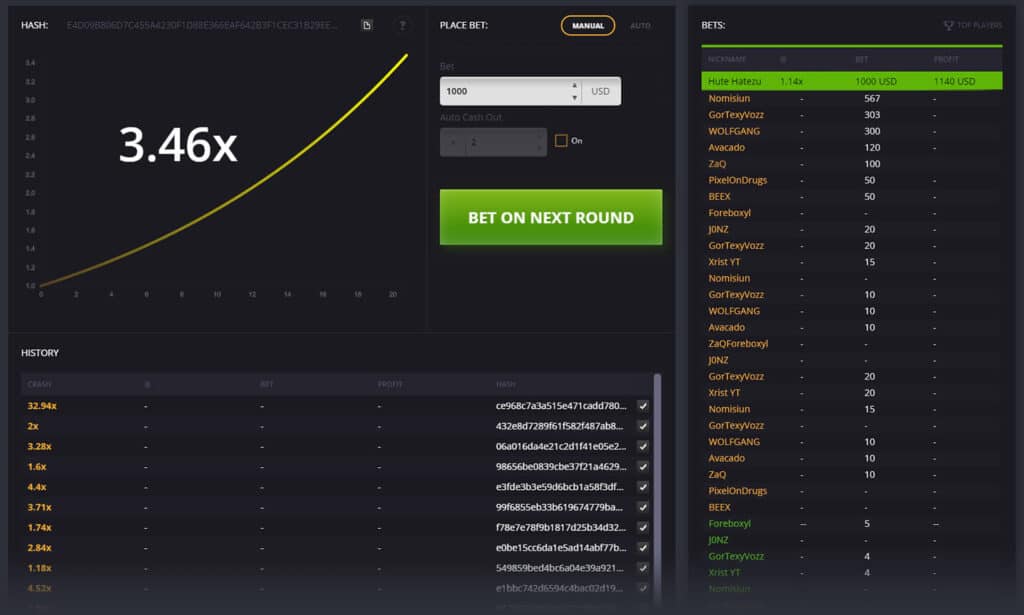Image resolution: width=1024 pixels, height=615 pixels.
Task: Open the USD currency selector
Action: (600, 91)
